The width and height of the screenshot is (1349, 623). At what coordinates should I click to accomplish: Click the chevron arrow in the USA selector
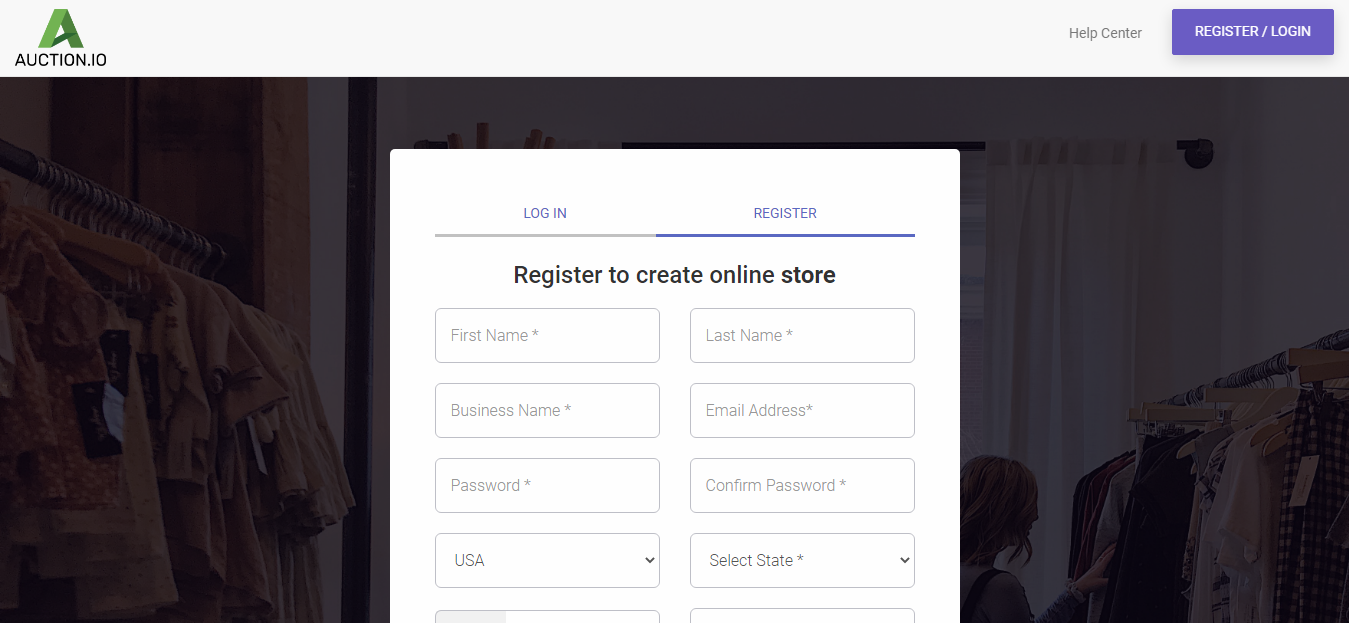pos(648,561)
